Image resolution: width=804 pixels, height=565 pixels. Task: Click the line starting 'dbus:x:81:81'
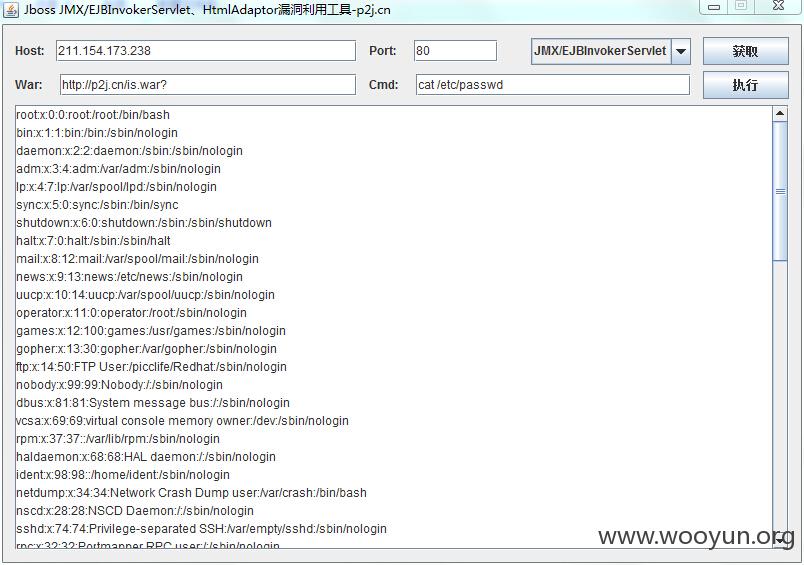(x=153, y=403)
